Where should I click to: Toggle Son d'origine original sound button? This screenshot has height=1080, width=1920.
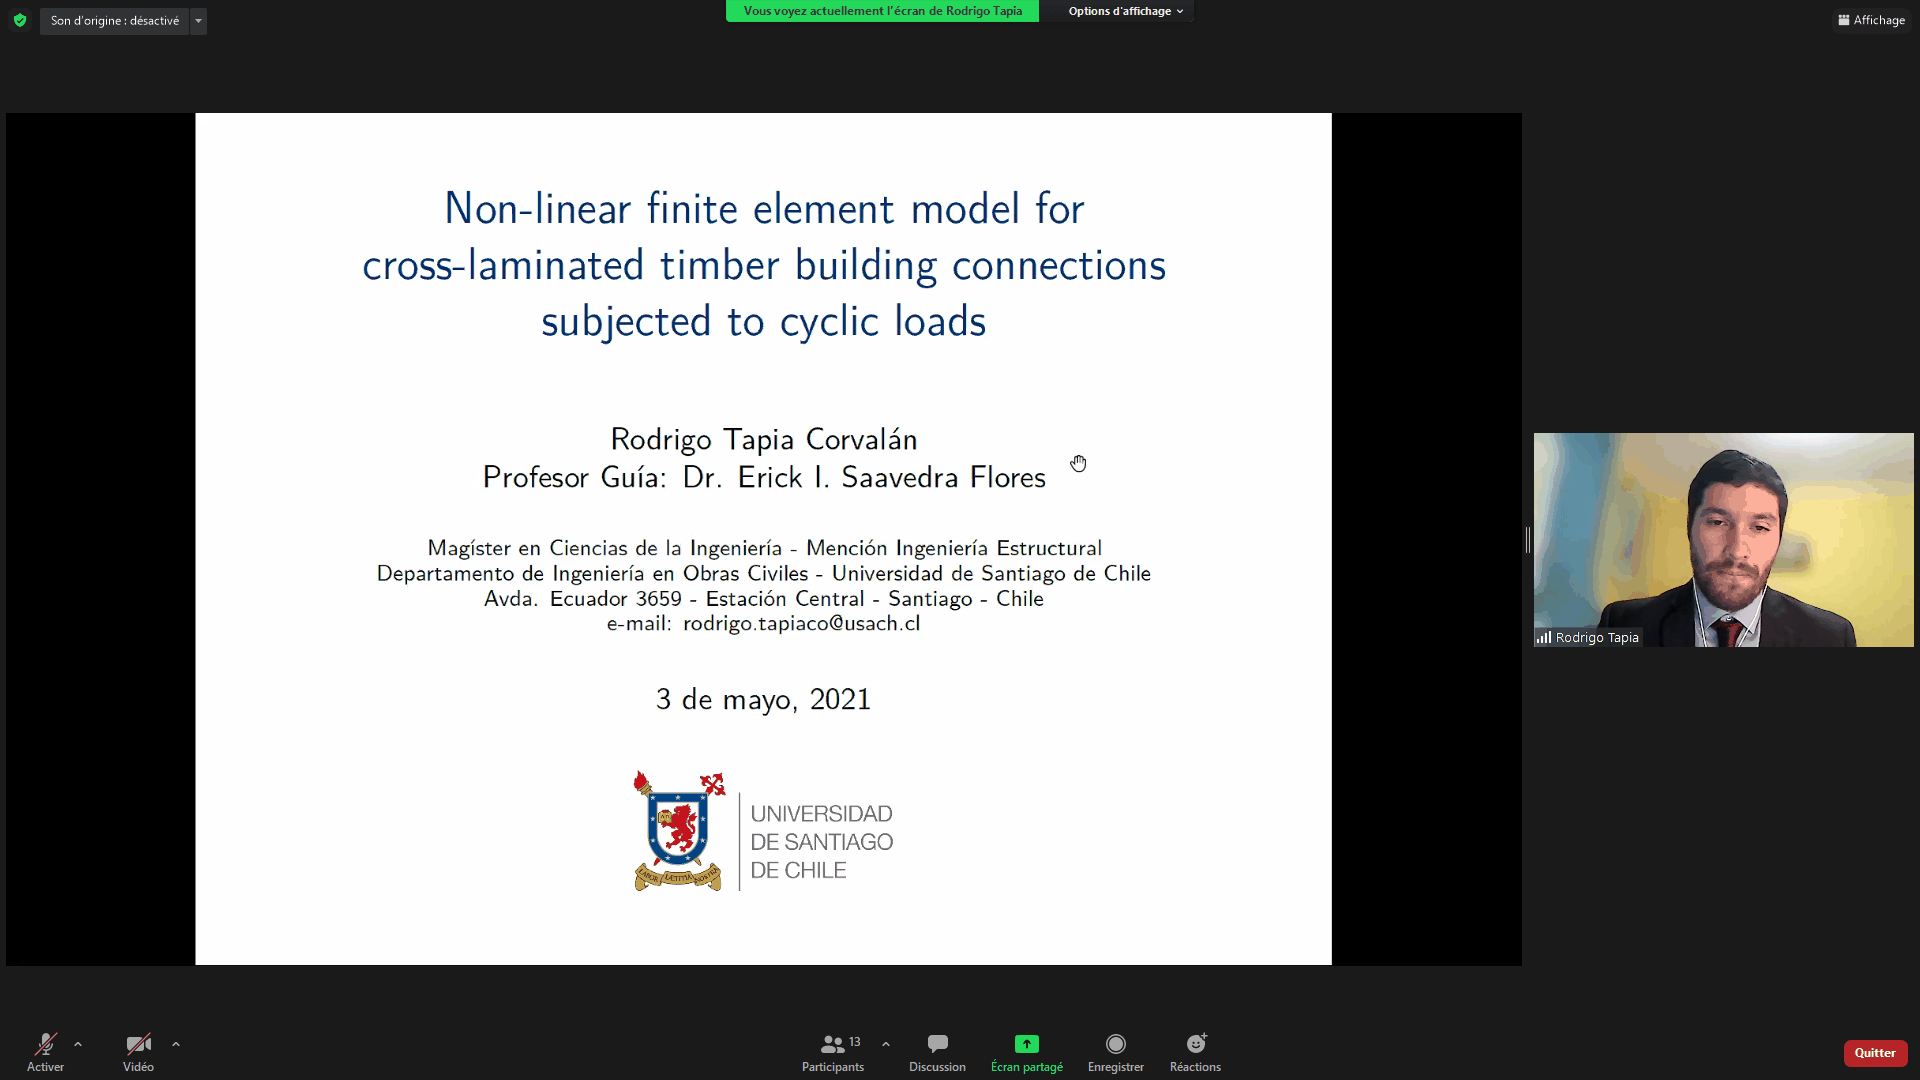pos(114,21)
